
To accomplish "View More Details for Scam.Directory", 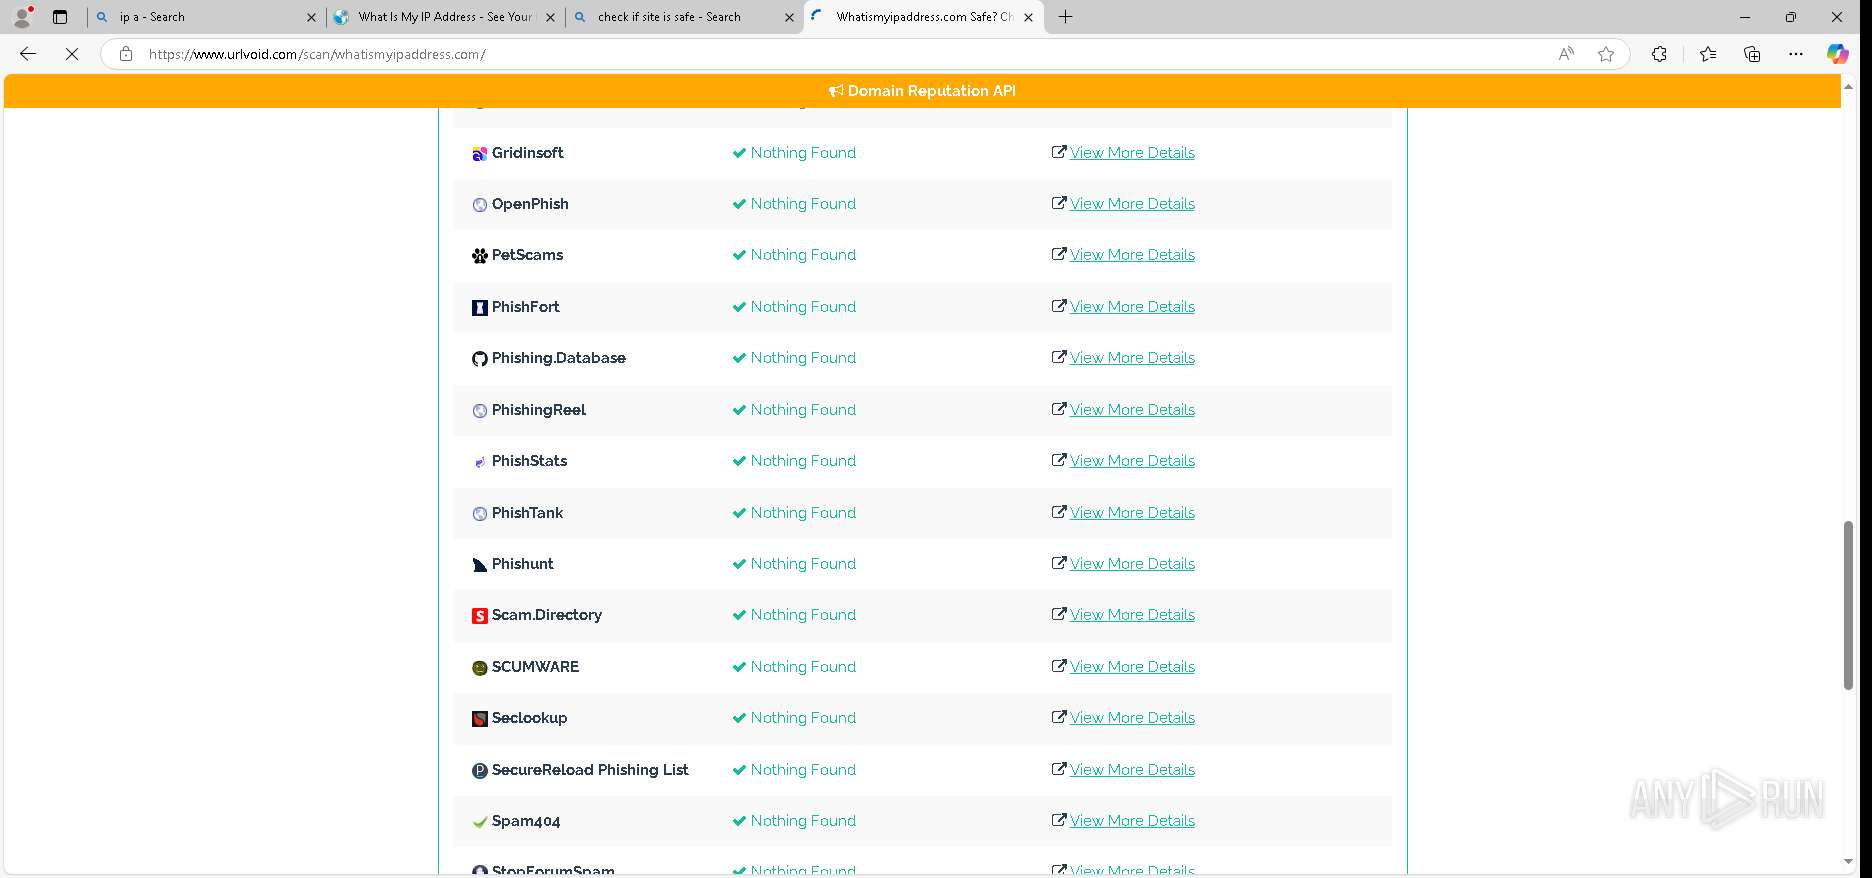I will pos(1132,615).
